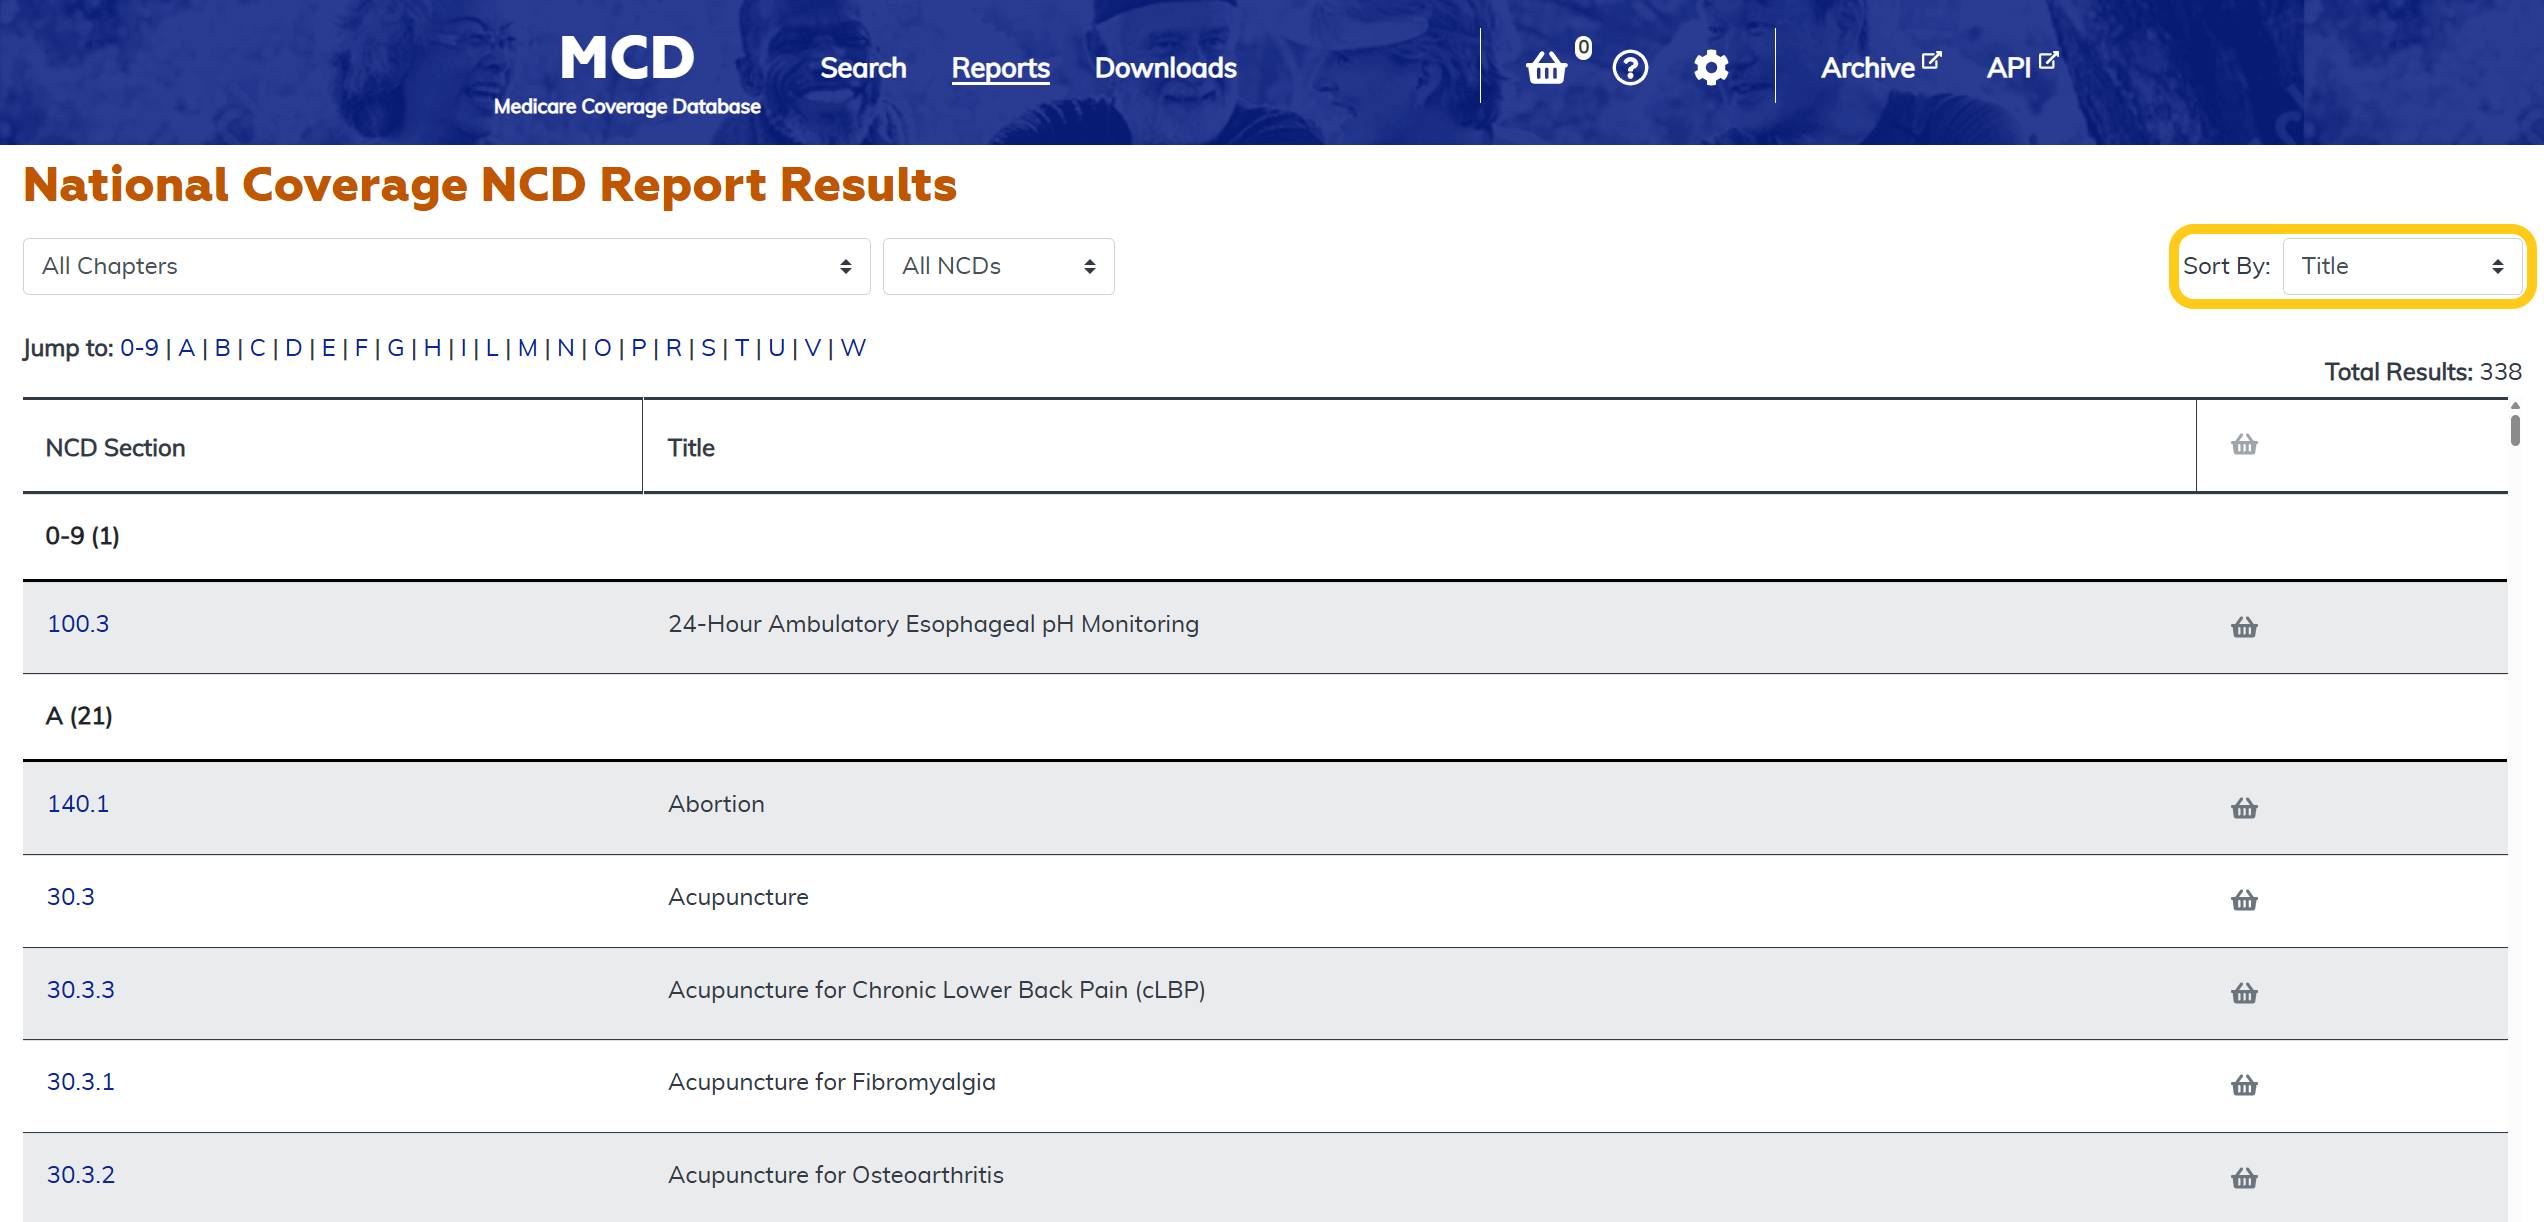Open the All NCDs dropdown
The width and height of the screenshot is (2544, 1222).
(x=998, y=266)
